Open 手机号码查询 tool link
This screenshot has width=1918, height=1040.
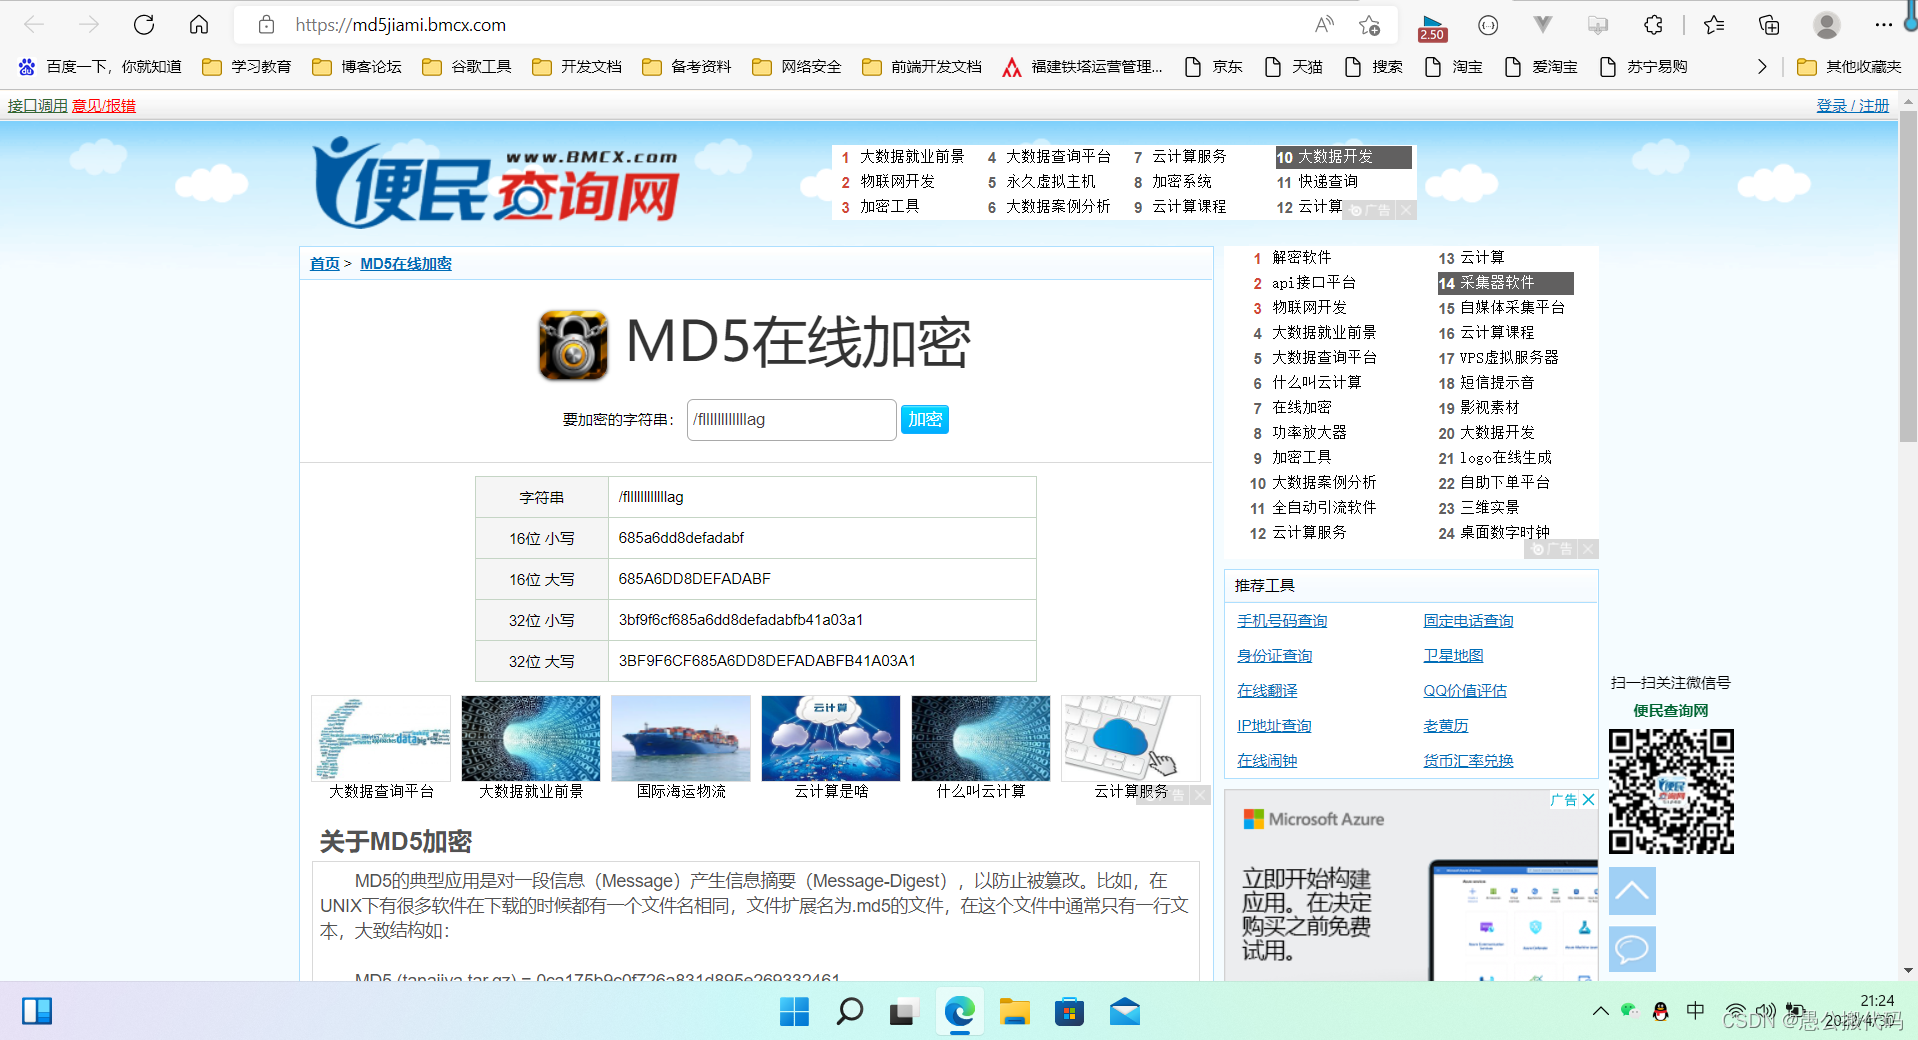[1282, 621]
